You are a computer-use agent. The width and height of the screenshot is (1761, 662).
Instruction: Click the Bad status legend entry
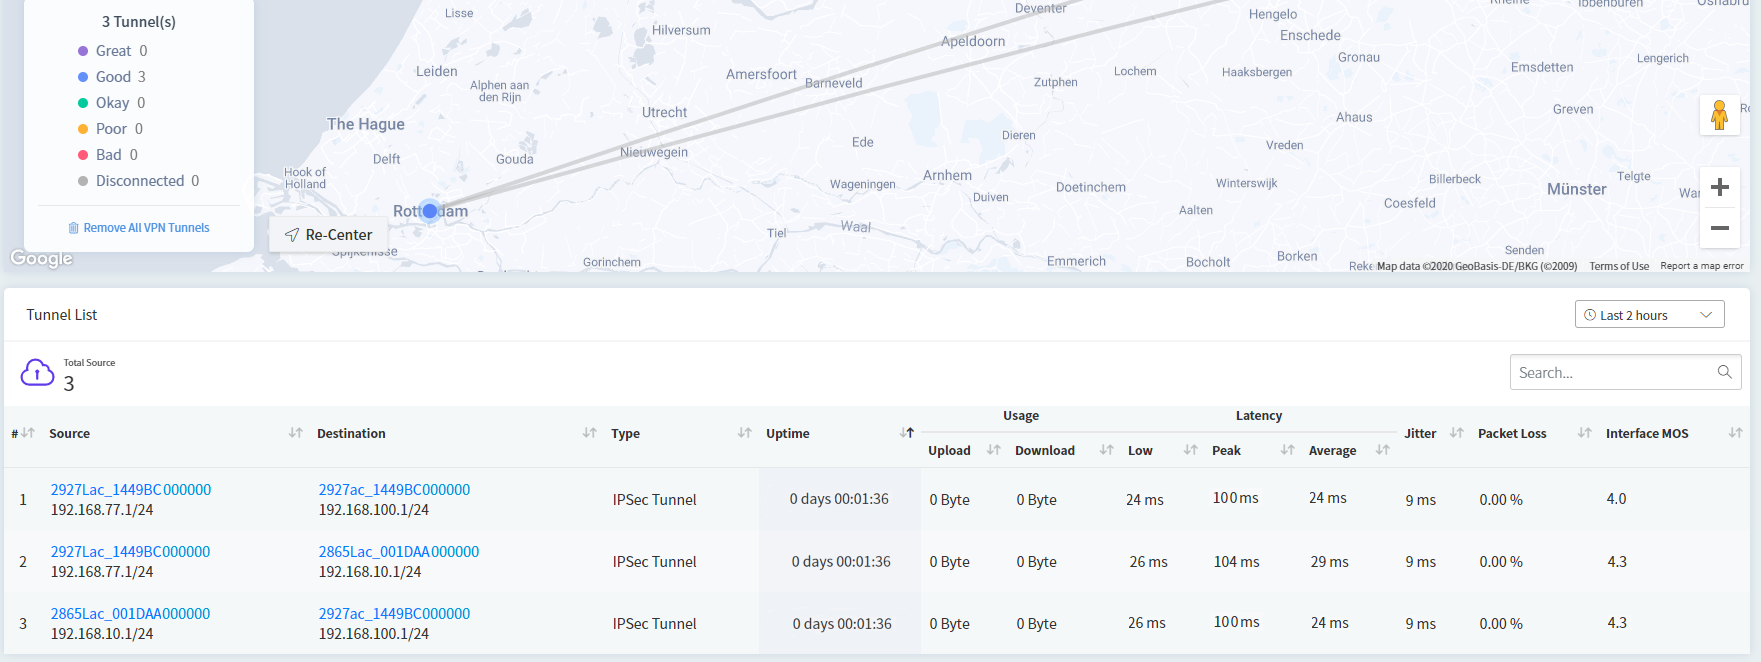pyautogui.click(x=108, y=155)
